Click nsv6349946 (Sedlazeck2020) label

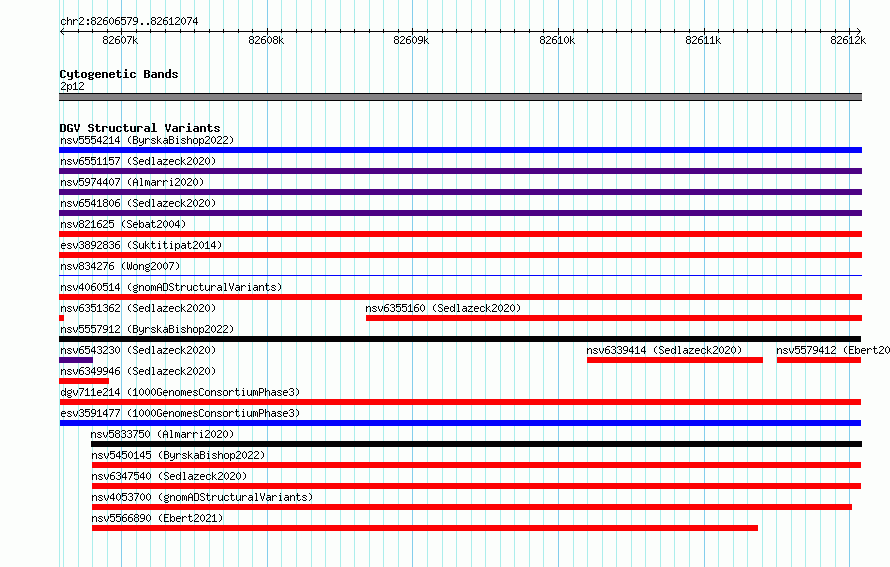tap(138, 371)
